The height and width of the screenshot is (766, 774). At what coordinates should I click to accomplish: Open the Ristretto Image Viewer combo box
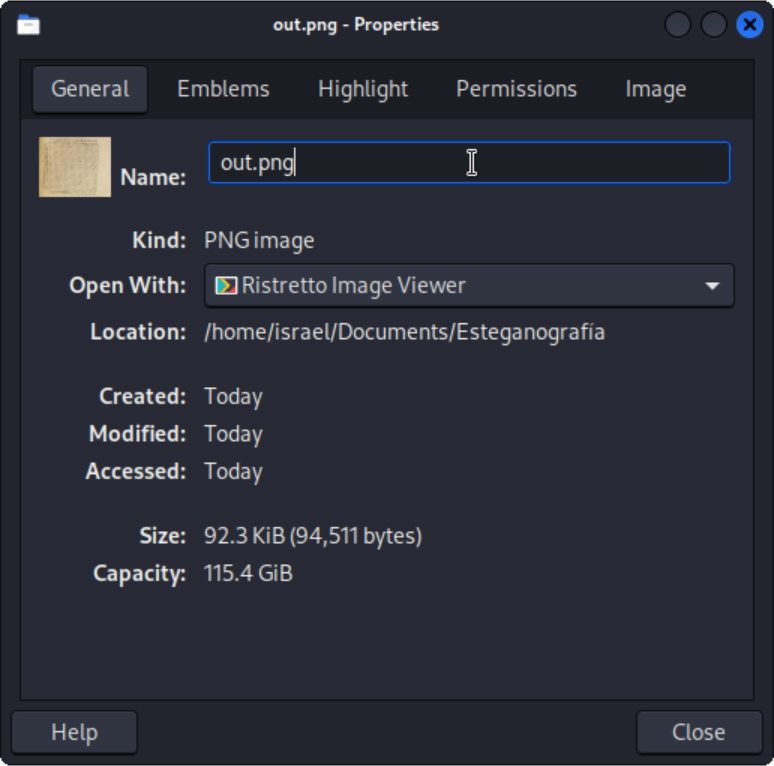tap(469, 286)
